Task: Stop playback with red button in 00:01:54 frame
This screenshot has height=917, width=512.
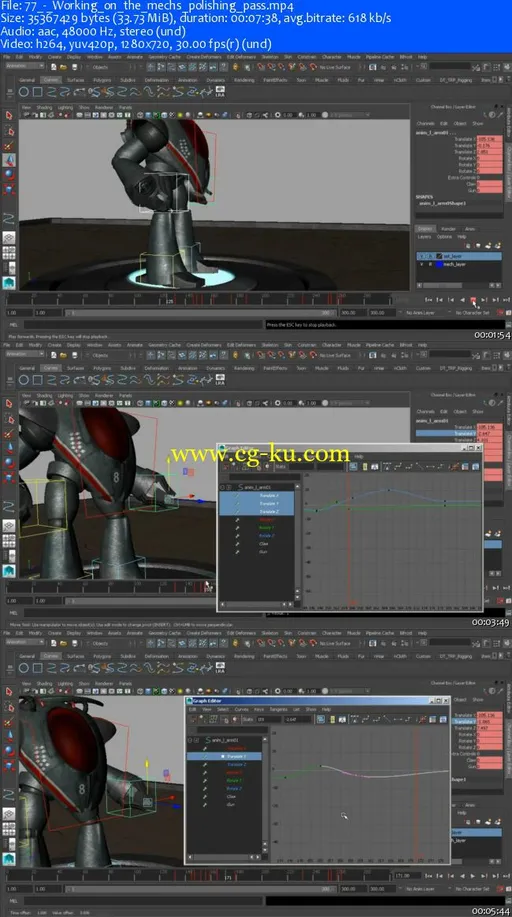Action: [473, 299]
